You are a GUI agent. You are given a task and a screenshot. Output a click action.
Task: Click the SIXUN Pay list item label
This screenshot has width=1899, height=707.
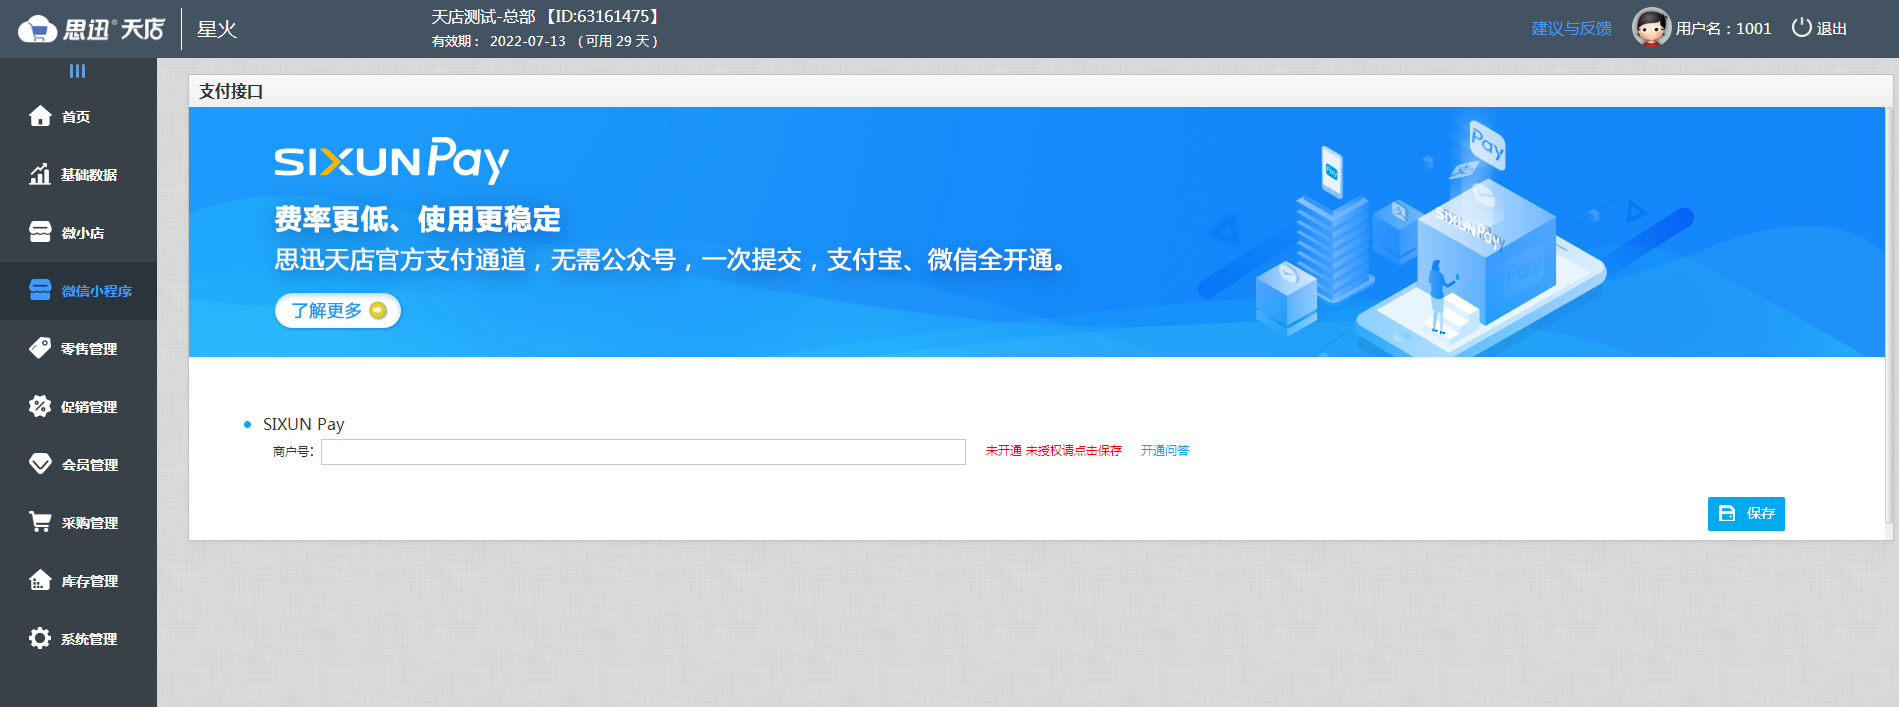point(304,424)
